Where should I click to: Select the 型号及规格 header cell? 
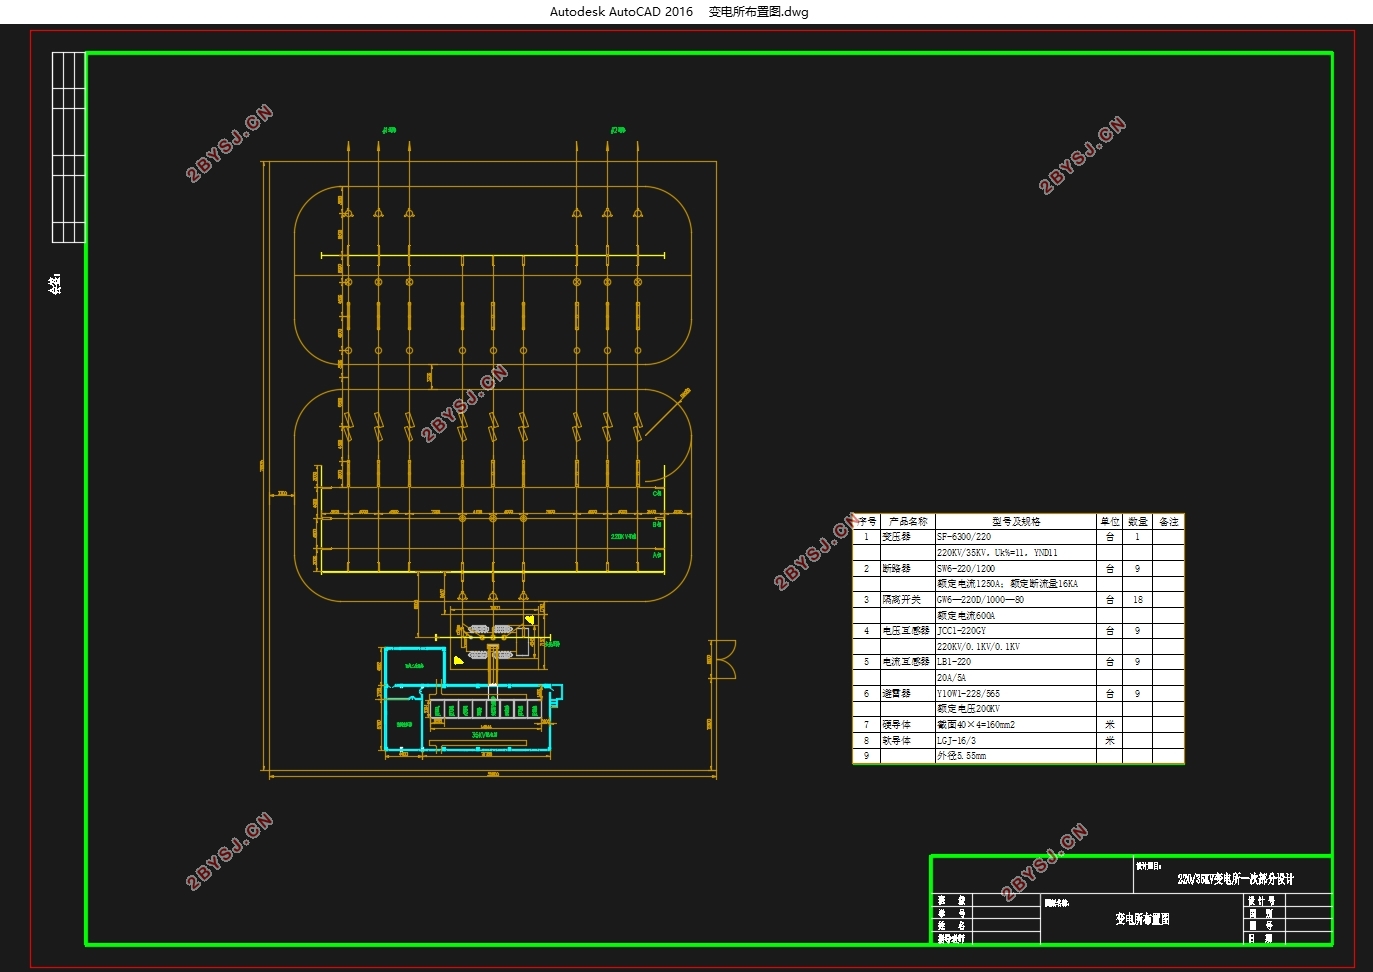pyautogui.click(x=1016, y=522)
